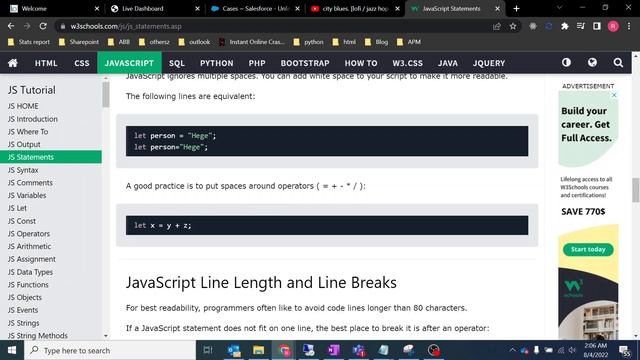Open Task View on taskbar
The height and width of the screenshot is (360, 640).
pos(208,350)
